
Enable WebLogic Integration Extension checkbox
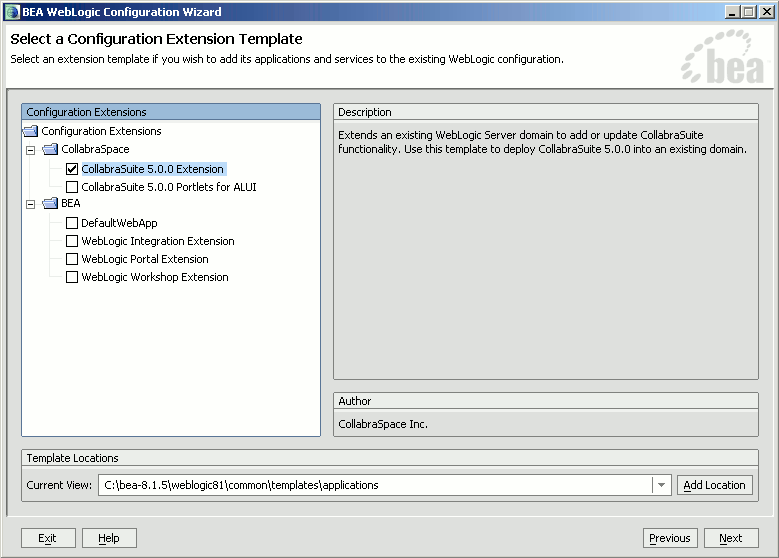click(x=72, y=241)
